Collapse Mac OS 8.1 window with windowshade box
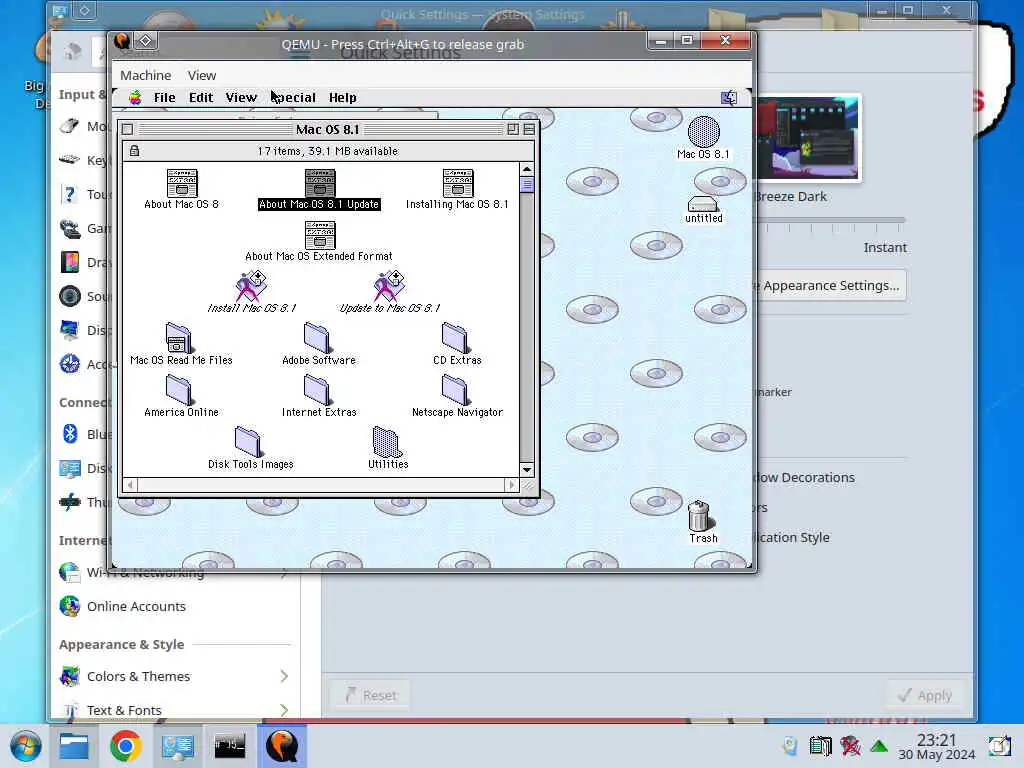1024x768 pixels. (x=529, y=129)
